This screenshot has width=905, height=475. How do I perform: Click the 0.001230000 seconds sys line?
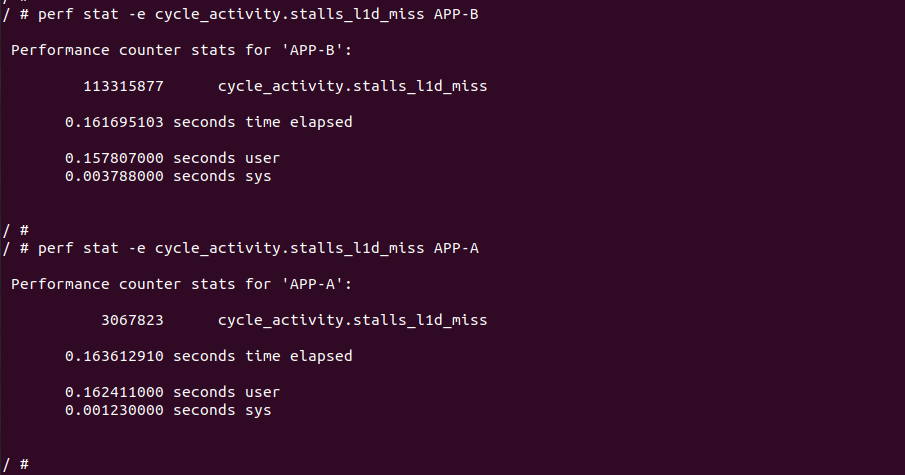pyautogui.click(x=168, y=410)
